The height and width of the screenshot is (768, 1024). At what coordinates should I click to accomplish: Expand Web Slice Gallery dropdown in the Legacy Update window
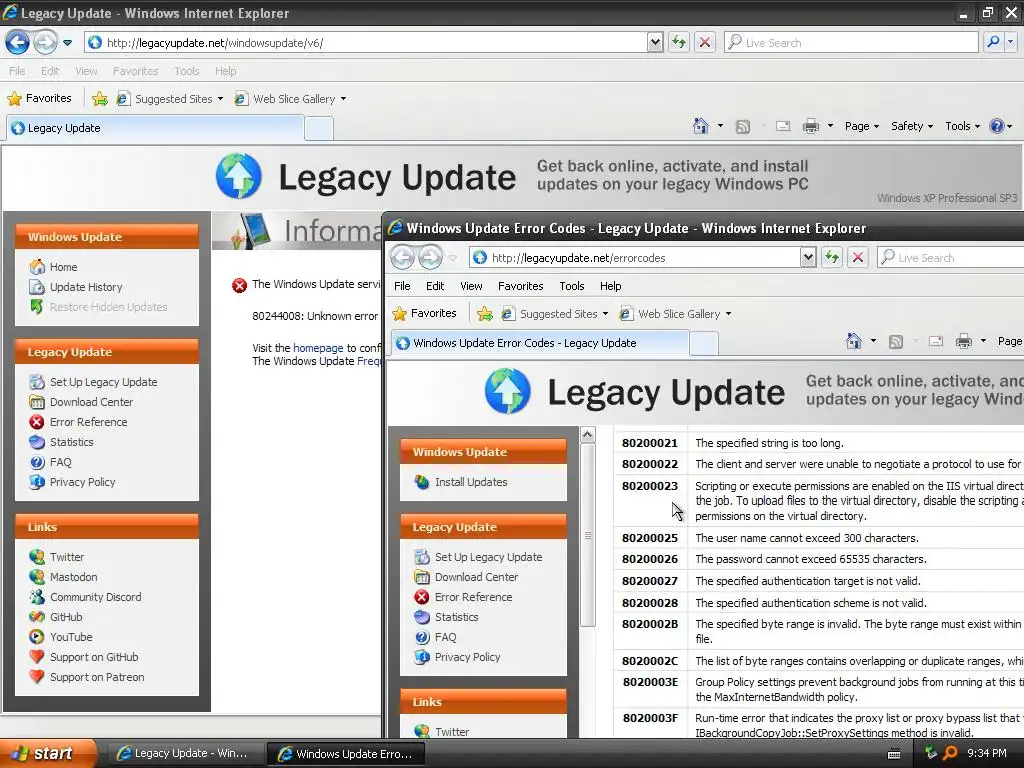pos(343,99)
